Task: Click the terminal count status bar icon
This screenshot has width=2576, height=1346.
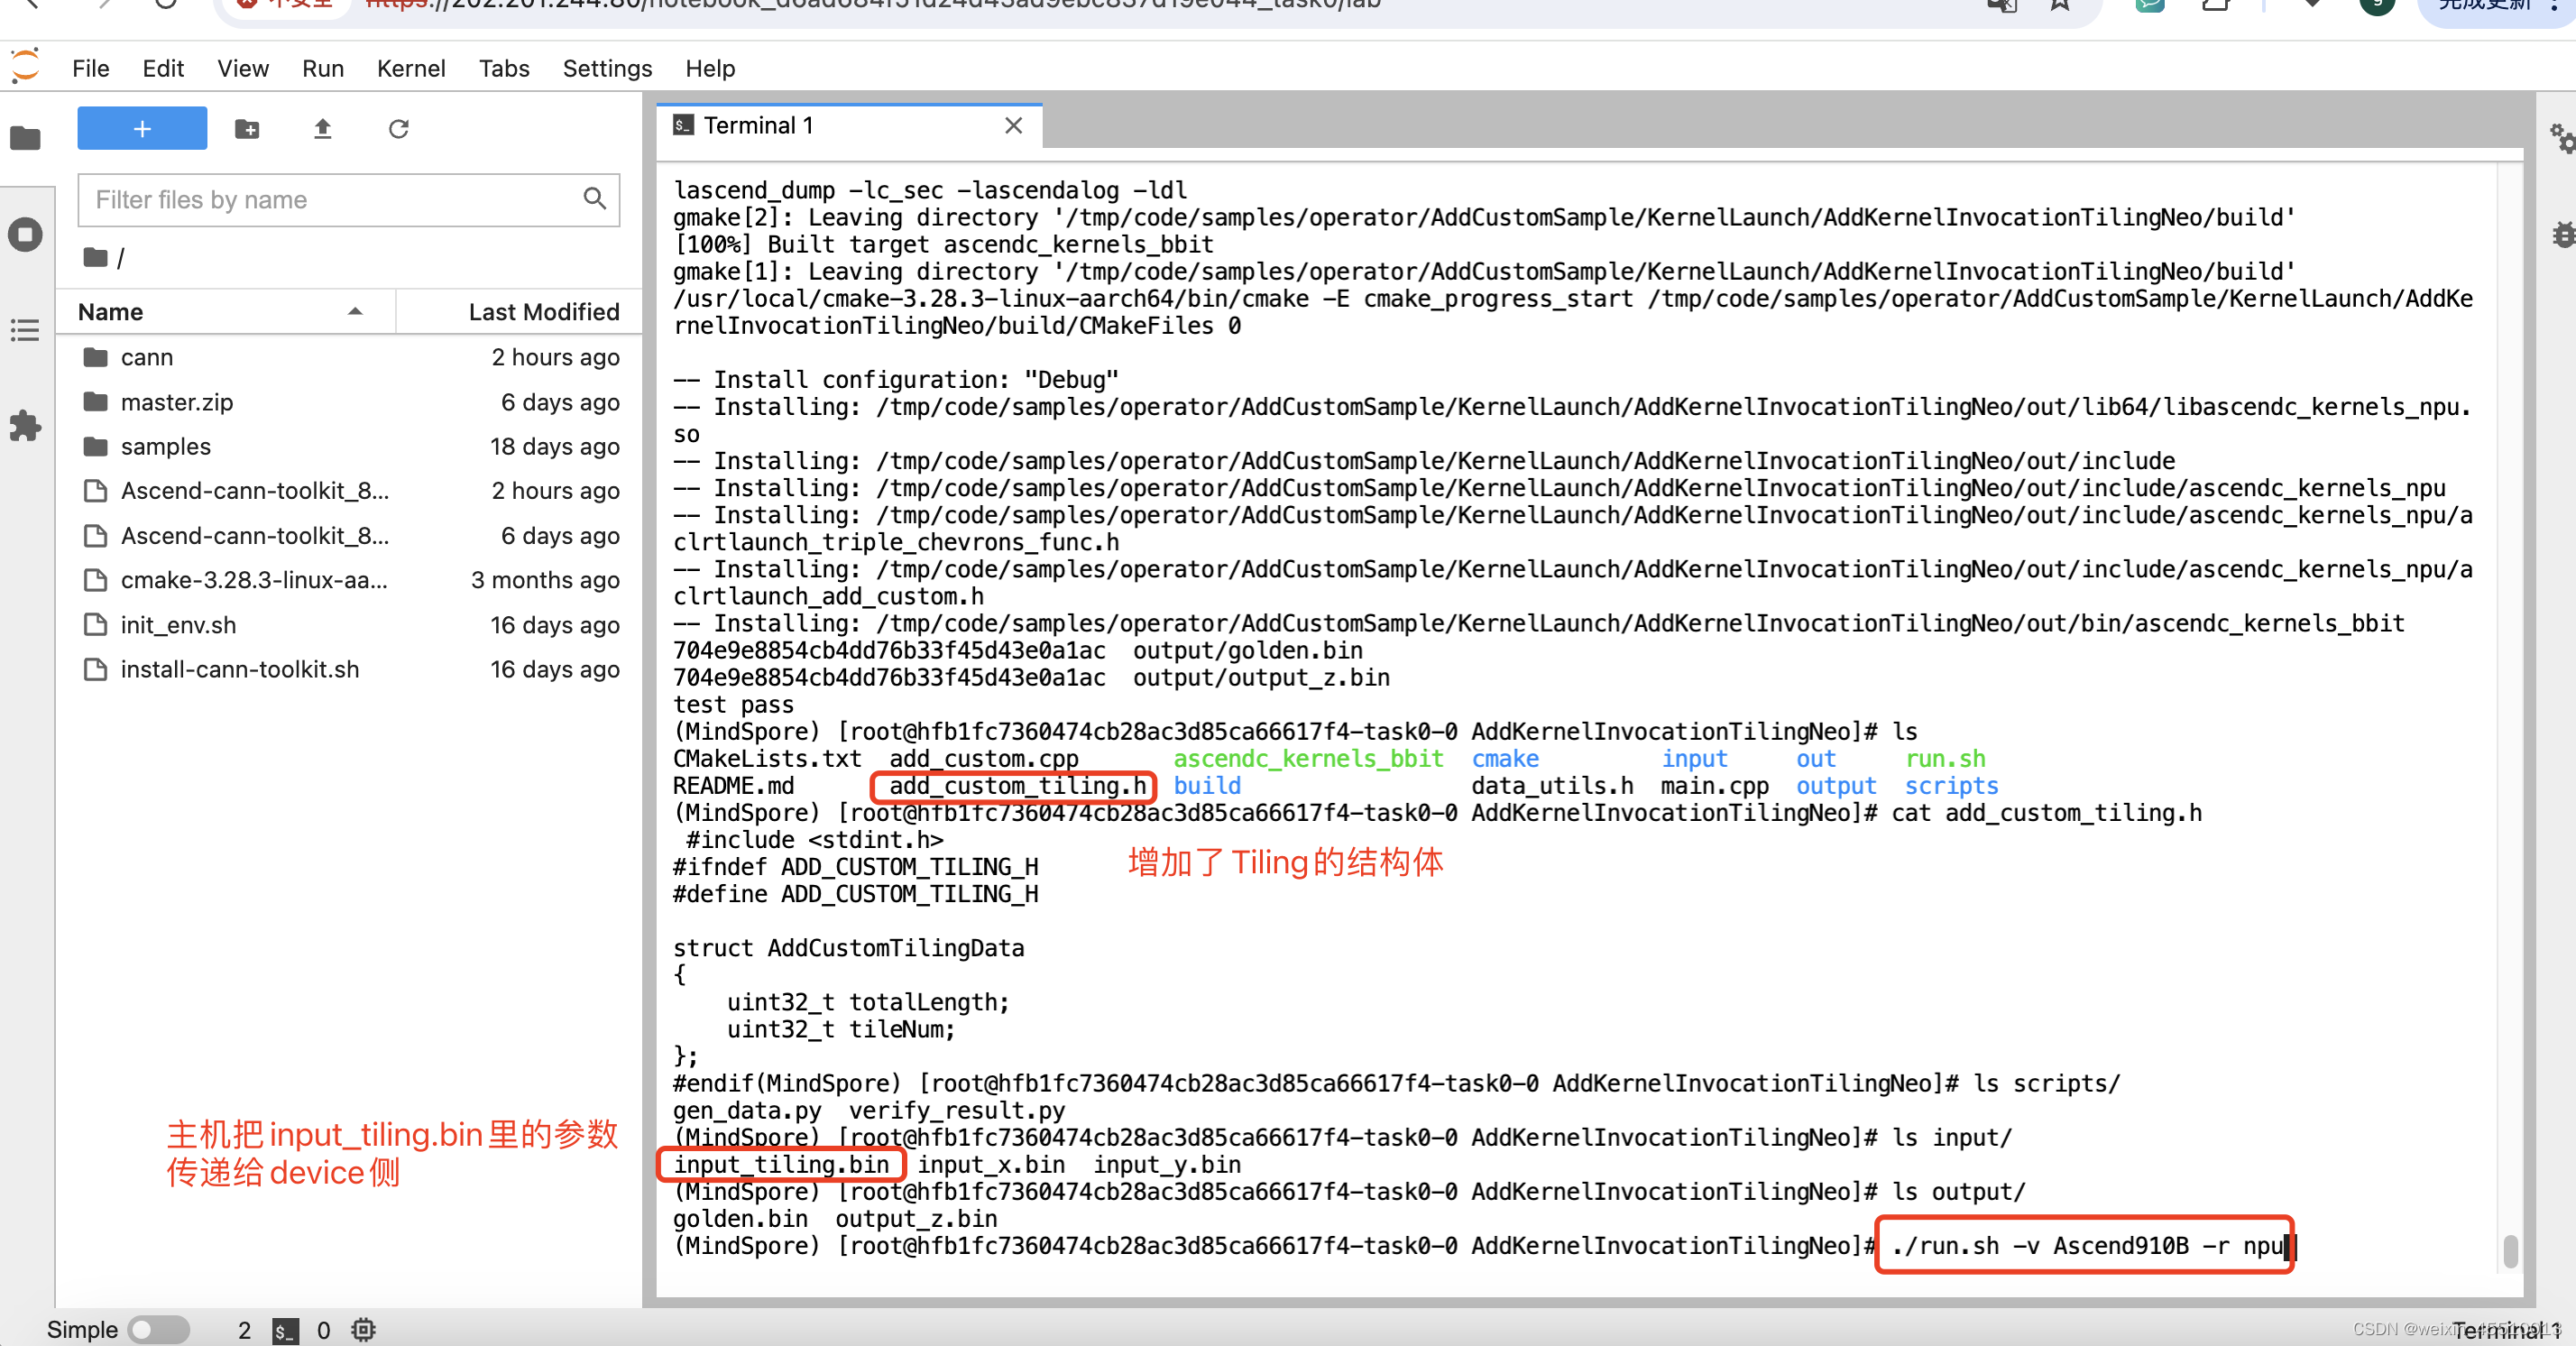Action: (285, 1330)
